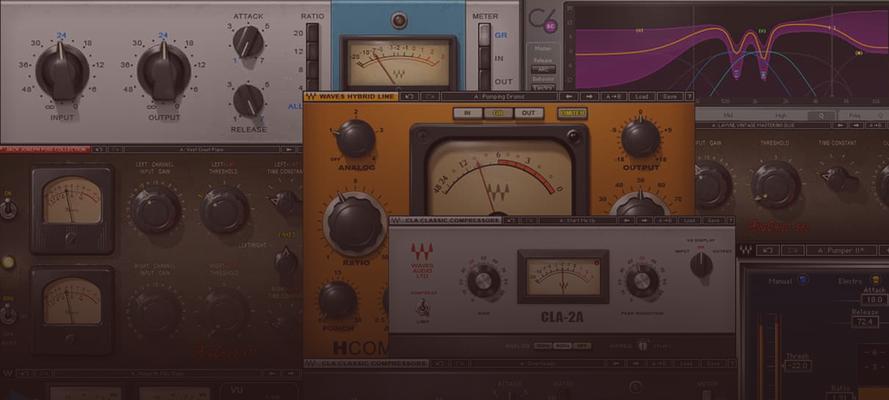The width and height of the screenshot is (889, 400).
Task: Click the Attack value field showing 18.0
Action: (x=875, y=299)
